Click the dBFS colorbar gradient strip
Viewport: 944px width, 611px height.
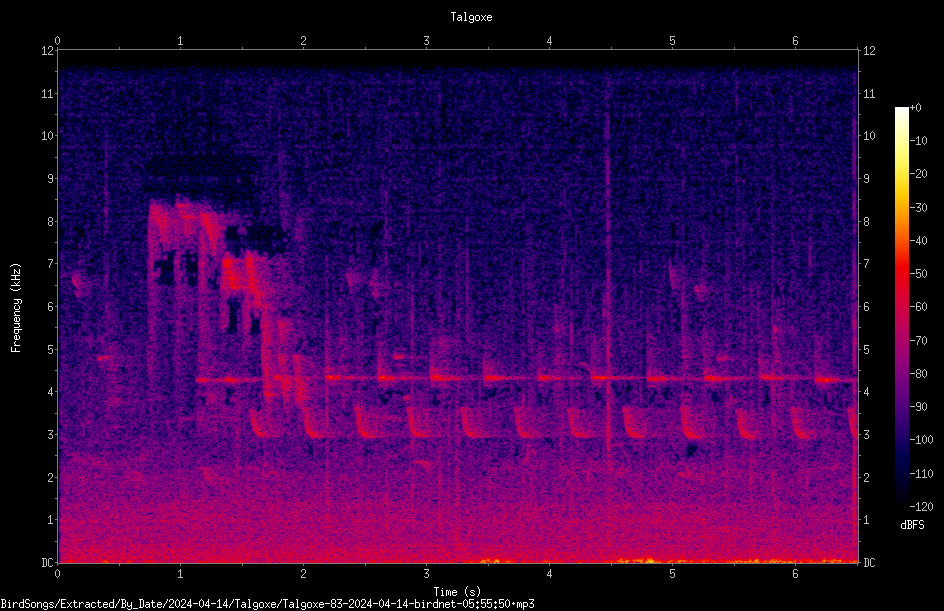(x=902, y=306)
